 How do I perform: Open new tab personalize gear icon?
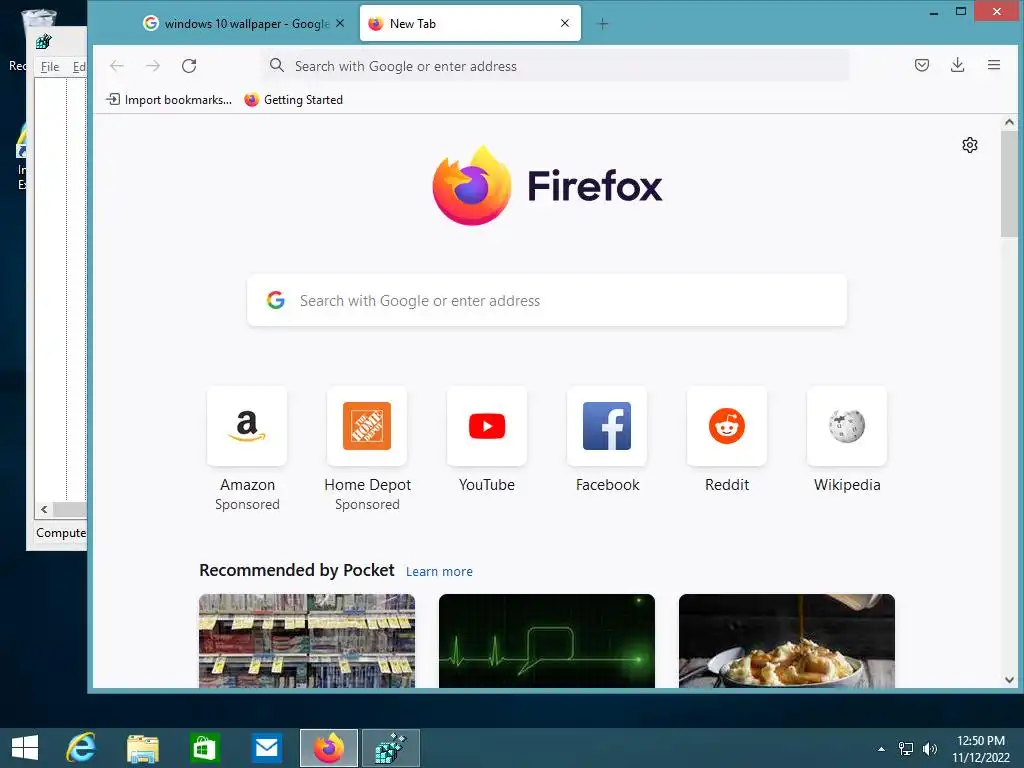click(970, 145)
